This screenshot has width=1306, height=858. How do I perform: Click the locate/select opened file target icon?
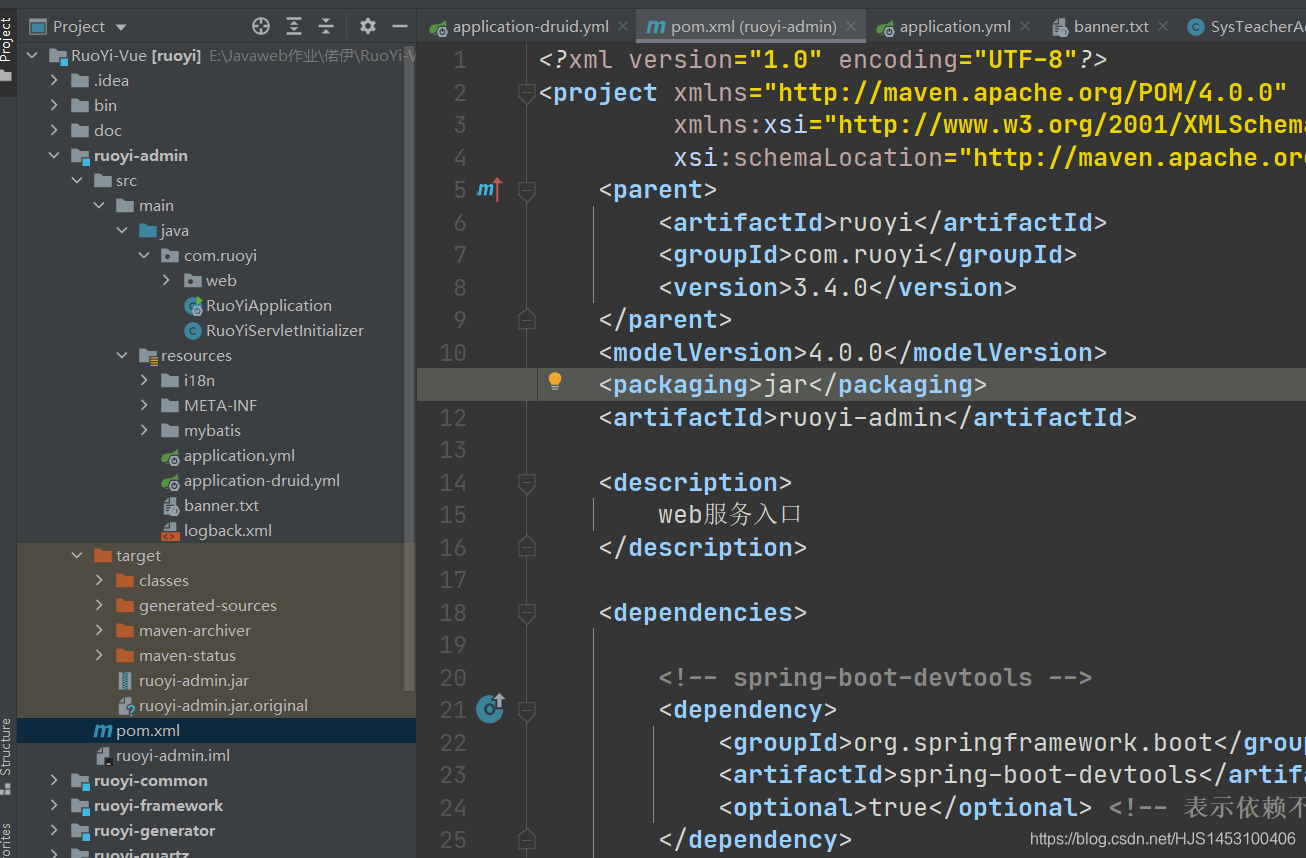pos(261,26)
